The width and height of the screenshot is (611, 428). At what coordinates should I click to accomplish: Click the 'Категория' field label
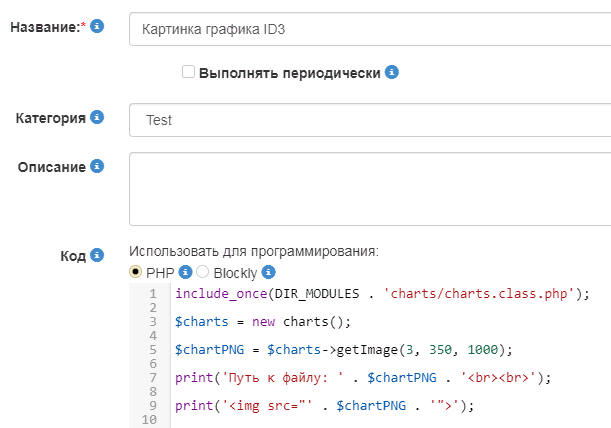pos(51,118)
